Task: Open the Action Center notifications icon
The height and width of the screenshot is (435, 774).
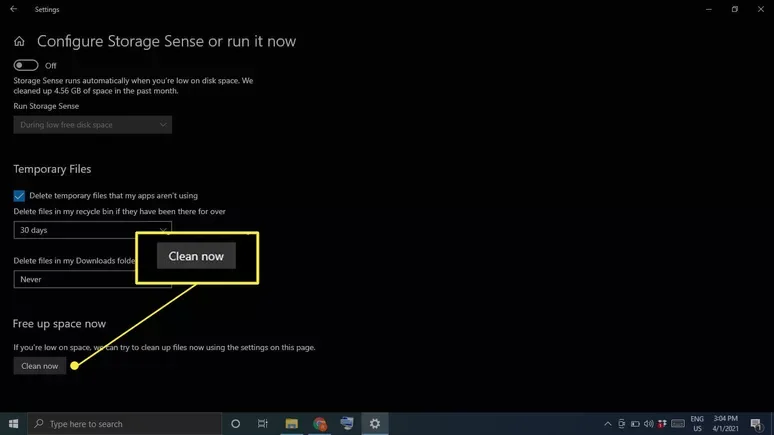Action: (x=756, y=424)
